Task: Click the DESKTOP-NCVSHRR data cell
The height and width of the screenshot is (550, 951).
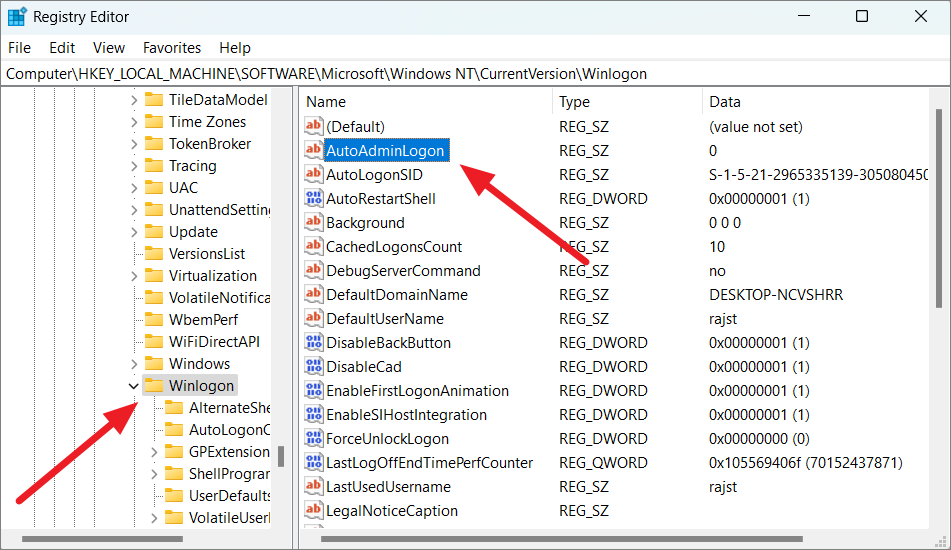Action: point(776,295)
